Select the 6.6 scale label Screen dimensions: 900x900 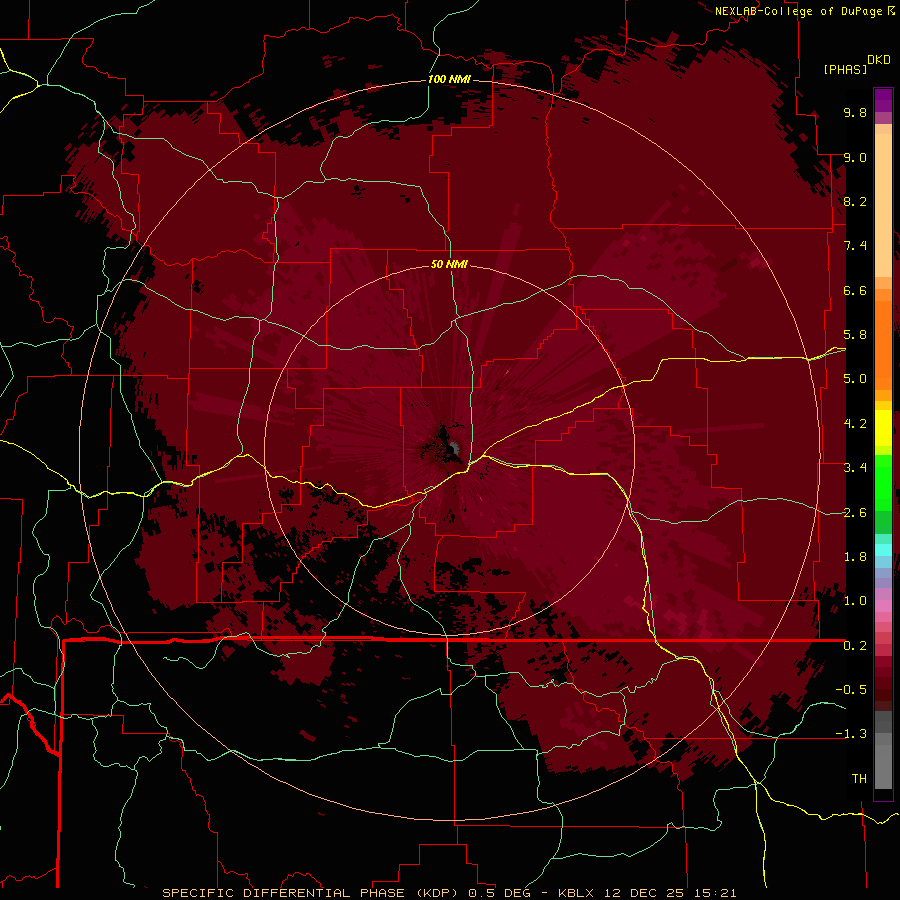pos(855,290)
